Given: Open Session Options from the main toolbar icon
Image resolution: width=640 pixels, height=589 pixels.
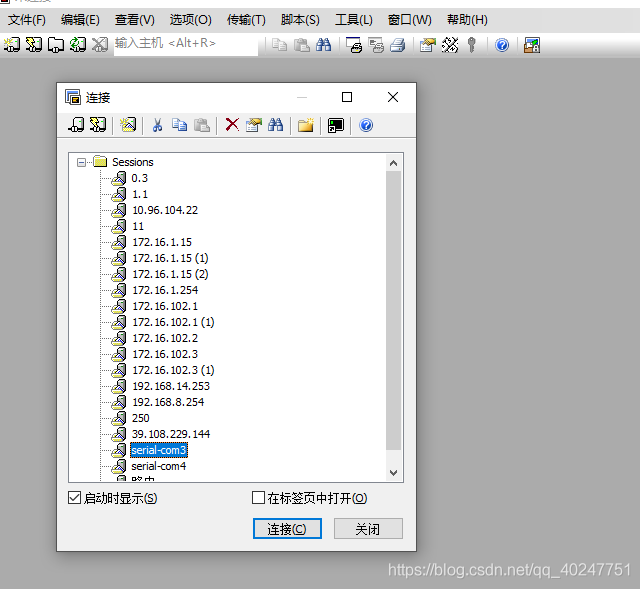Looking at the screenshot, I should (428, 45).
